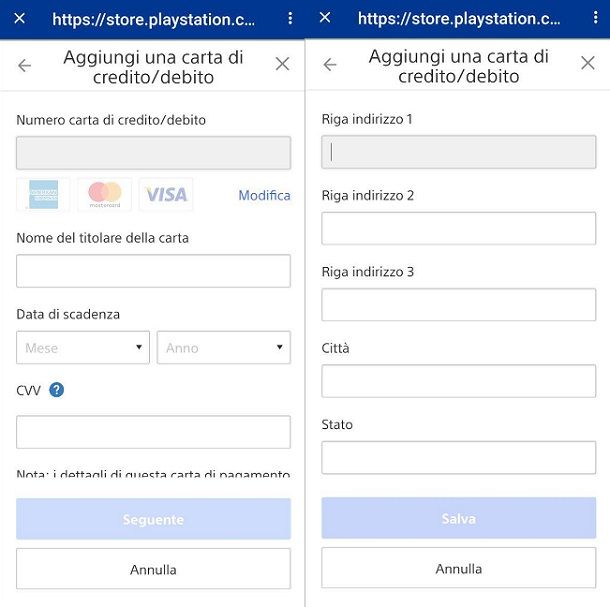This screenshot has height=607, width=610.
Task: Go back from right address form
Action: tap(330, 65)
